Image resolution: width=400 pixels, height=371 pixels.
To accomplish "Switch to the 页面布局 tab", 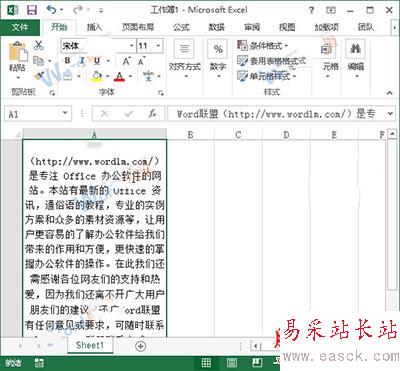I will click(x=138, y=27).
